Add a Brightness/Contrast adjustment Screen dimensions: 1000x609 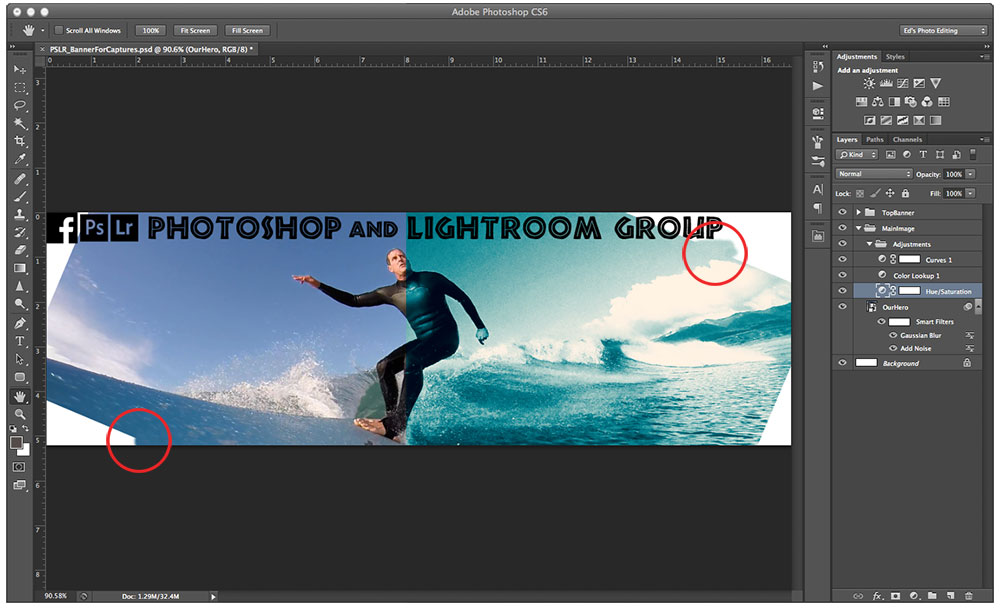[869, 84]
